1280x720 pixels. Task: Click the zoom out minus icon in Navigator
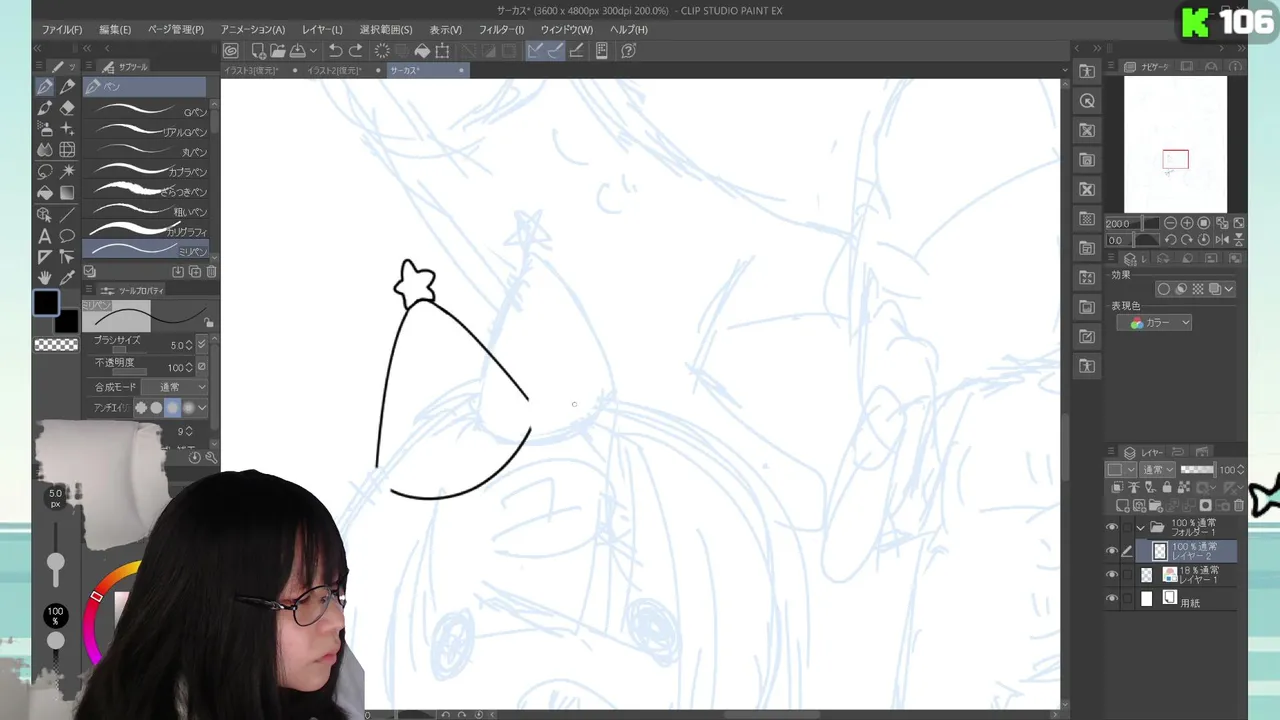[x=1170, y=223]
